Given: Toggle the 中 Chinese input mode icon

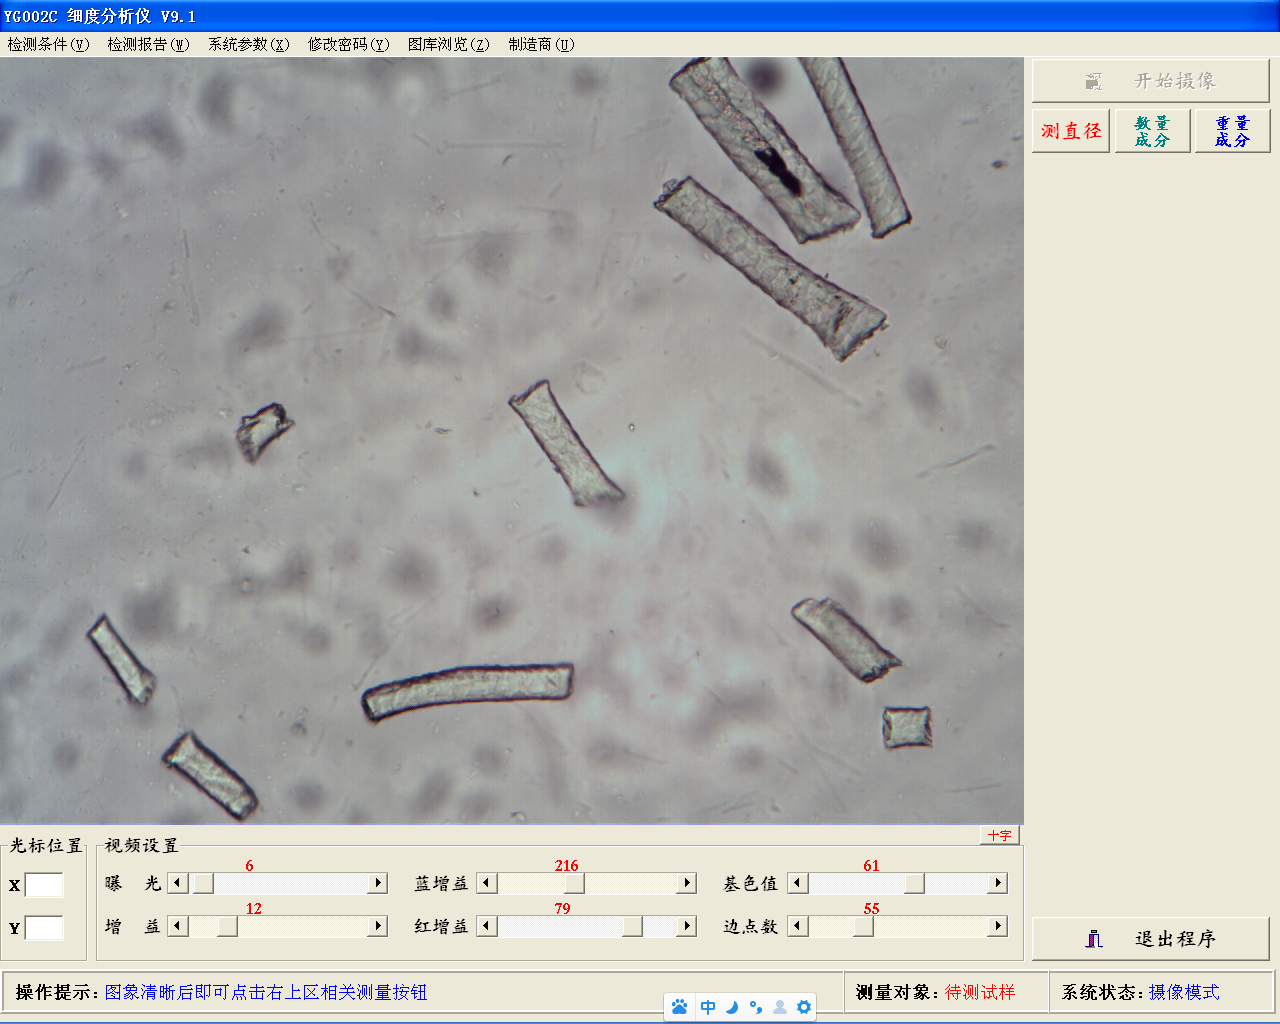Looking at the screenshot, I should 708,1007.
